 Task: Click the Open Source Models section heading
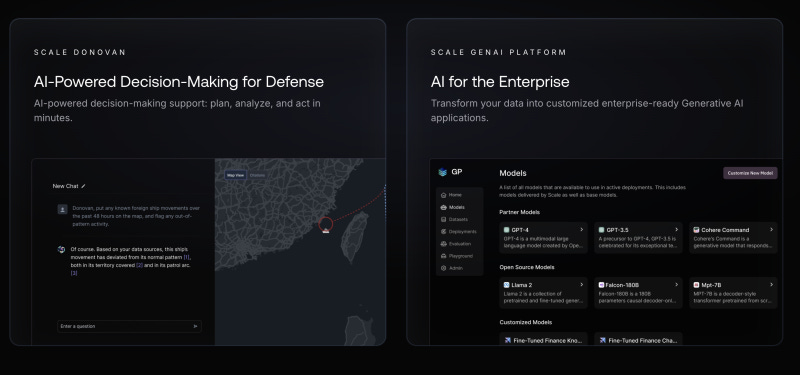(x=527, y=267)
